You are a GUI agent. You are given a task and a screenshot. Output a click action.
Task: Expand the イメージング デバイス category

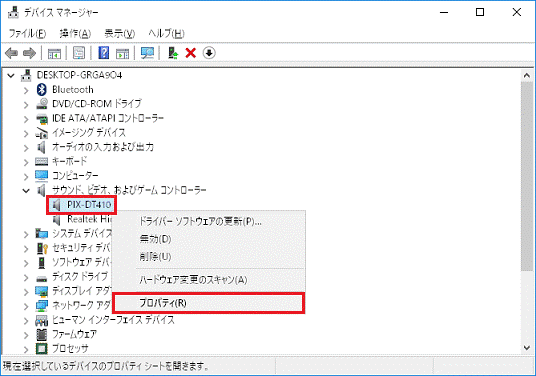(x=26, y=133)
